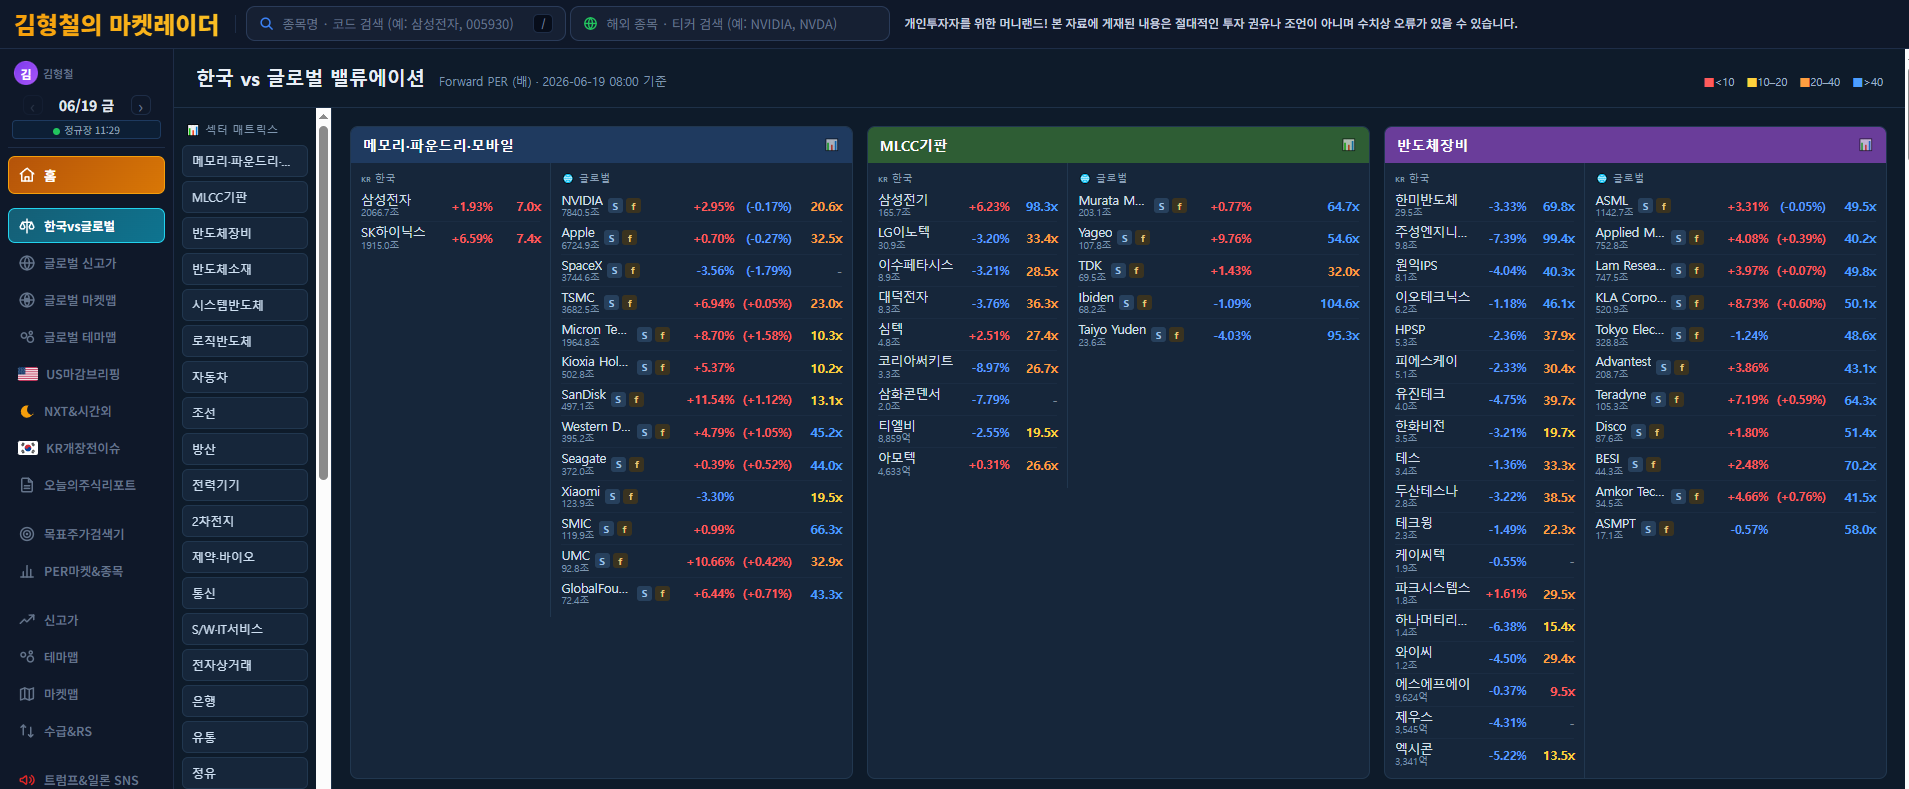
Task: Click the S badge next to Disco
Action: click(x=1638, y=432)
